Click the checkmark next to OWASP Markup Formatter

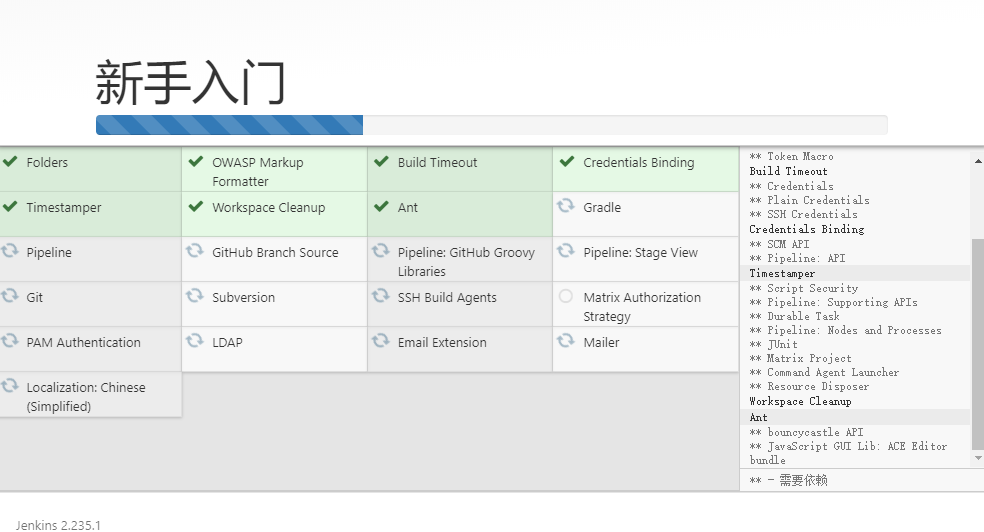coord(196,161)
